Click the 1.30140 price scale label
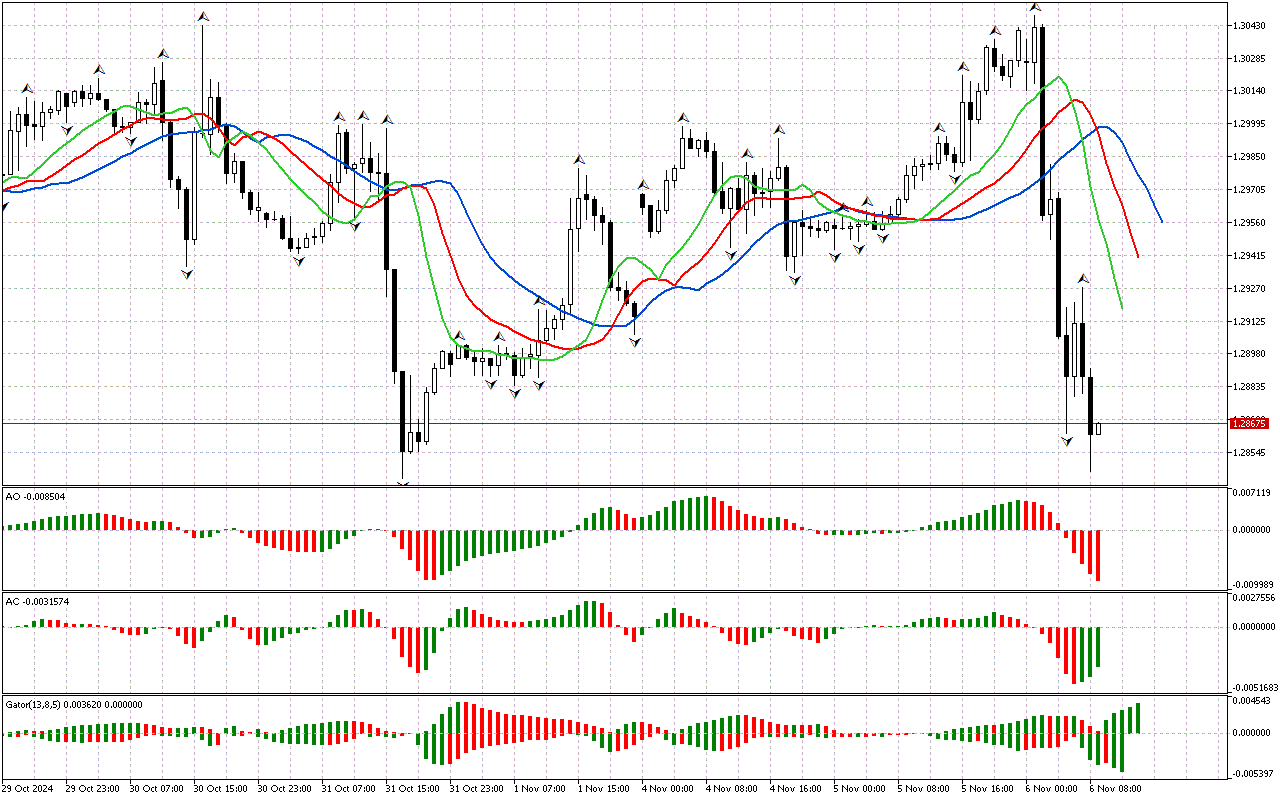 [1250, 91]
